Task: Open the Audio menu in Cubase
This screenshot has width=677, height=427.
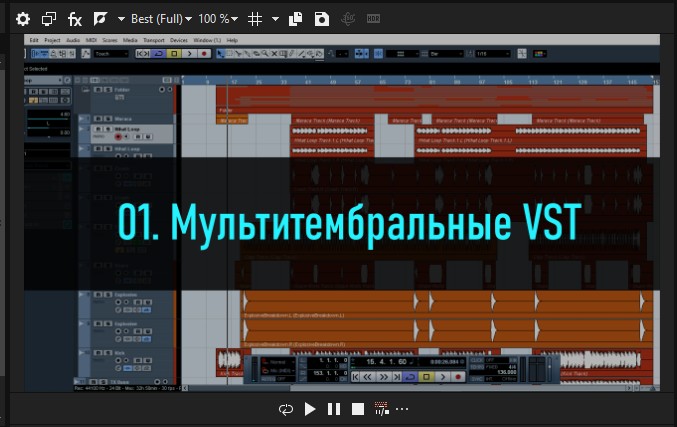Action: pos(73,40)
